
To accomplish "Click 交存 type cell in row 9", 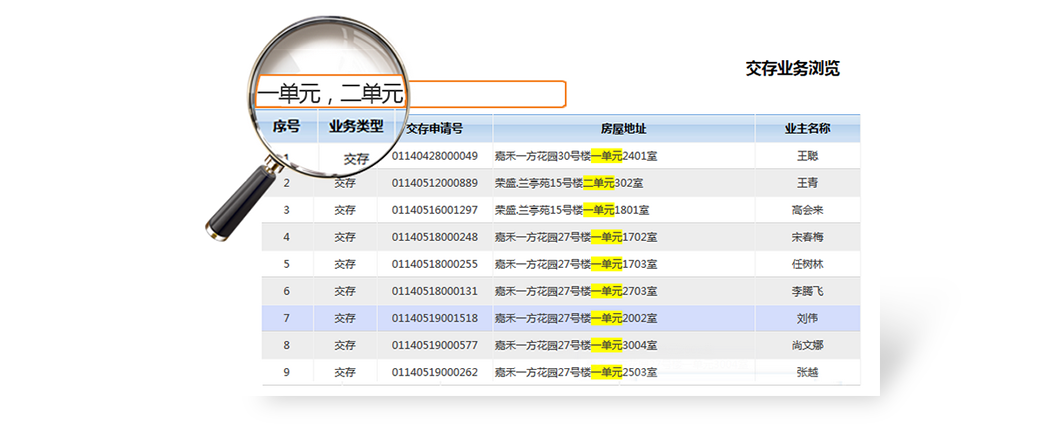I will 345,373.
